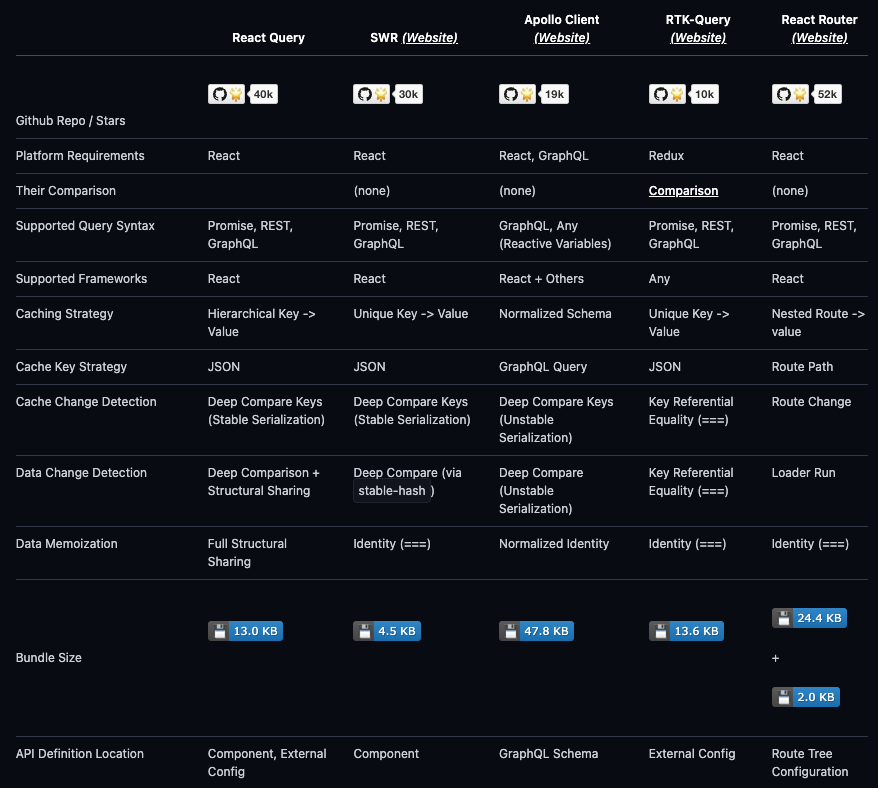Open the 2.0 KB bundle size badge
The height and width of the screenshot is (788, 878).
click(806, 697)
